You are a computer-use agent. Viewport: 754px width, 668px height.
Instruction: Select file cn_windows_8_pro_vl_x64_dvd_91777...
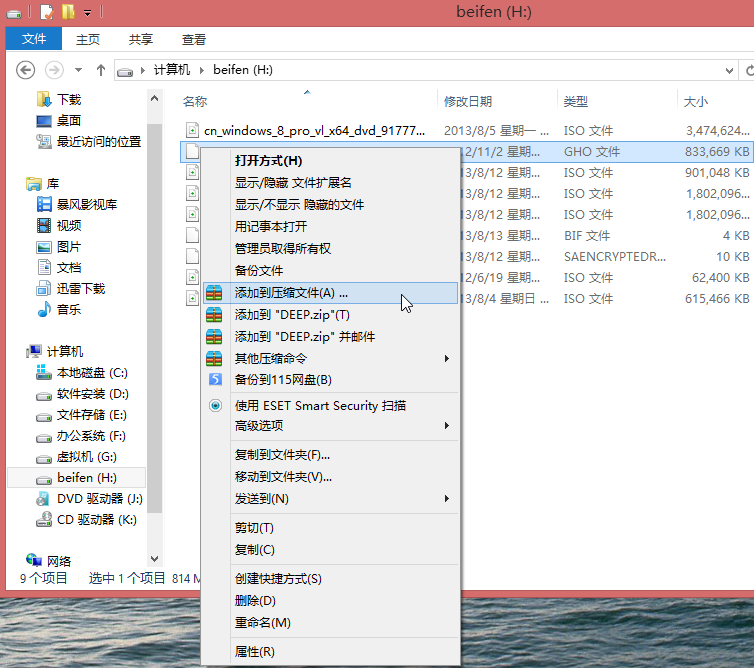[x=314, y=130]
